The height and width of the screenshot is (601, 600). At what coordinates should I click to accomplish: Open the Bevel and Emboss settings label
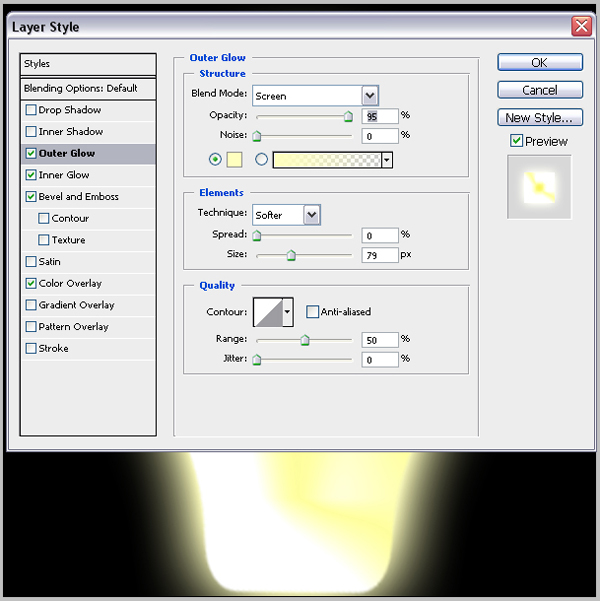[79, 197]
